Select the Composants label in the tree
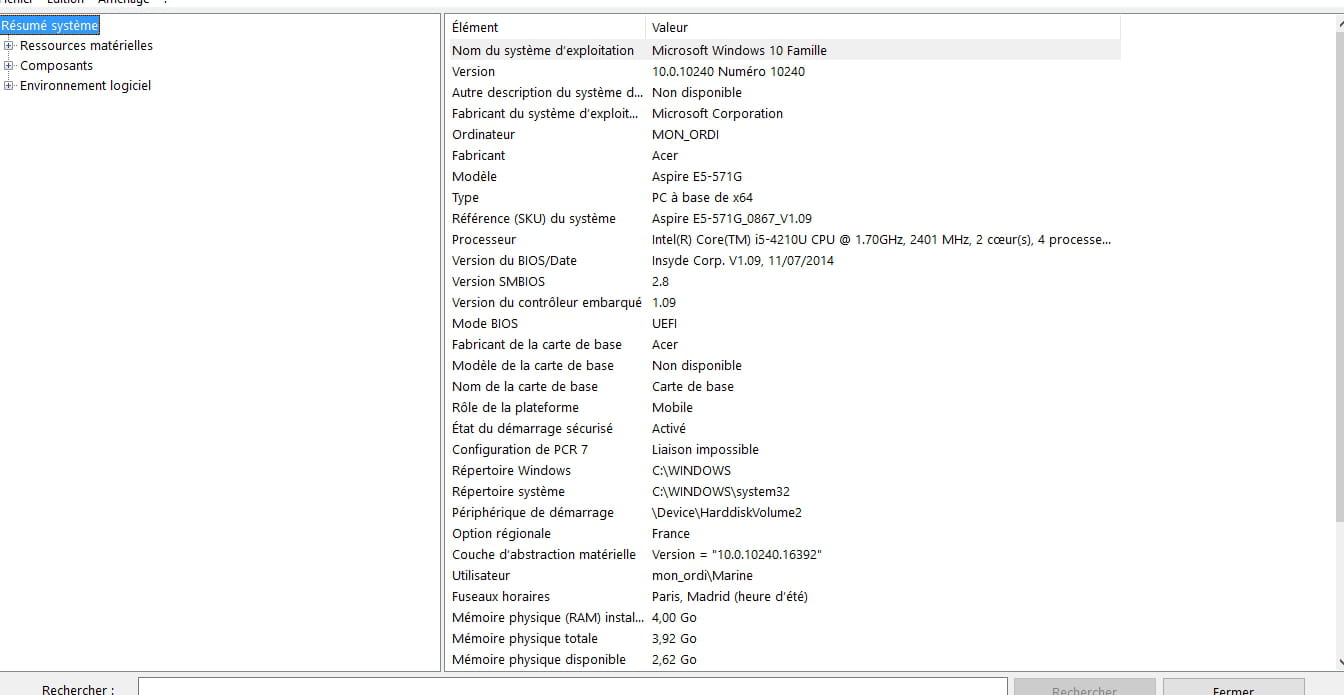 coord(56,65)
